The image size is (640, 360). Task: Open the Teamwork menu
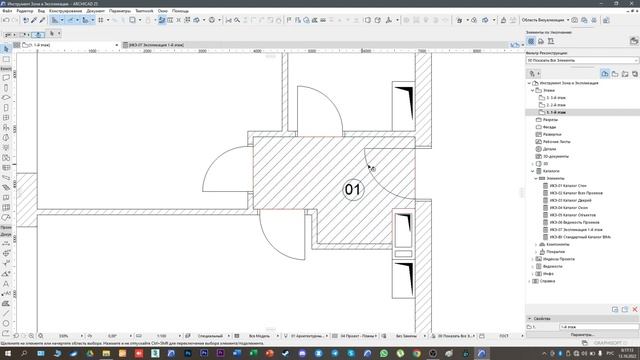[x=144, y=11]
